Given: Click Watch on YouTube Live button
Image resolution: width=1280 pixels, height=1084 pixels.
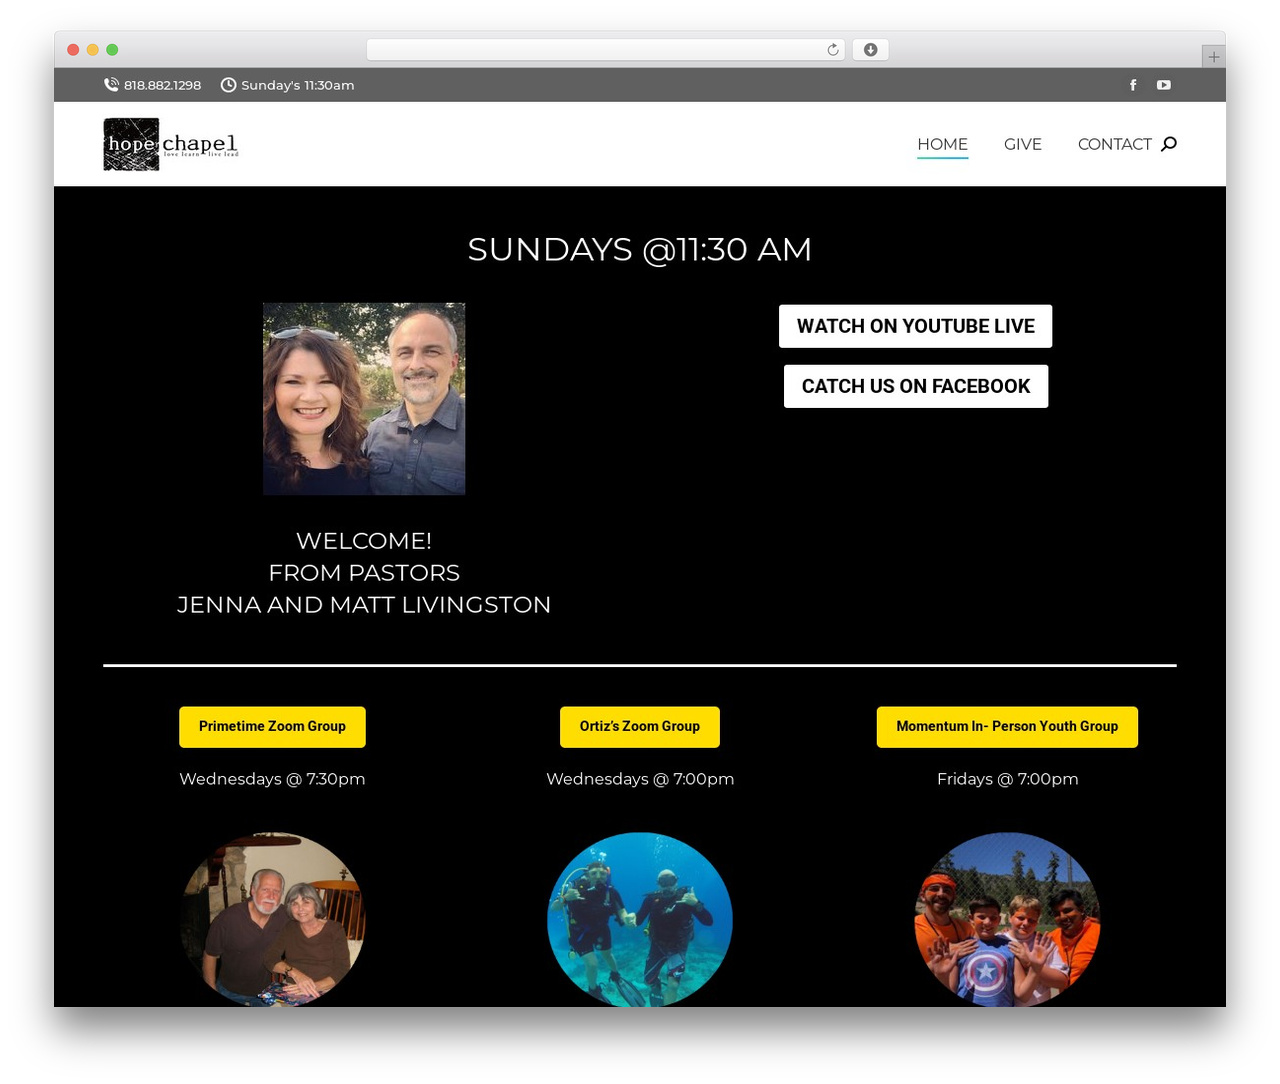Looking at the screenshot, I should (915, 326).
